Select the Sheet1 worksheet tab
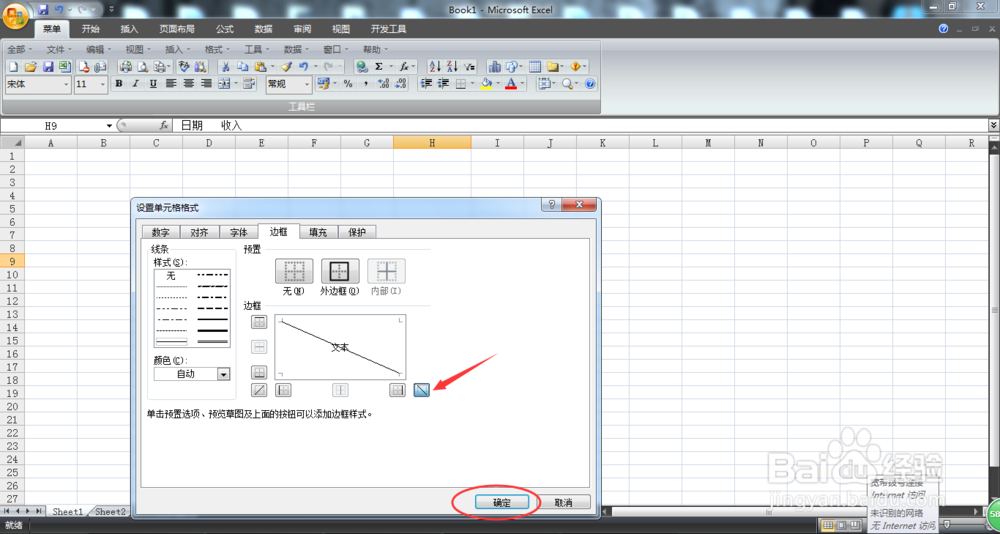Screen dimensions: 1000x534 pos(68,512)
